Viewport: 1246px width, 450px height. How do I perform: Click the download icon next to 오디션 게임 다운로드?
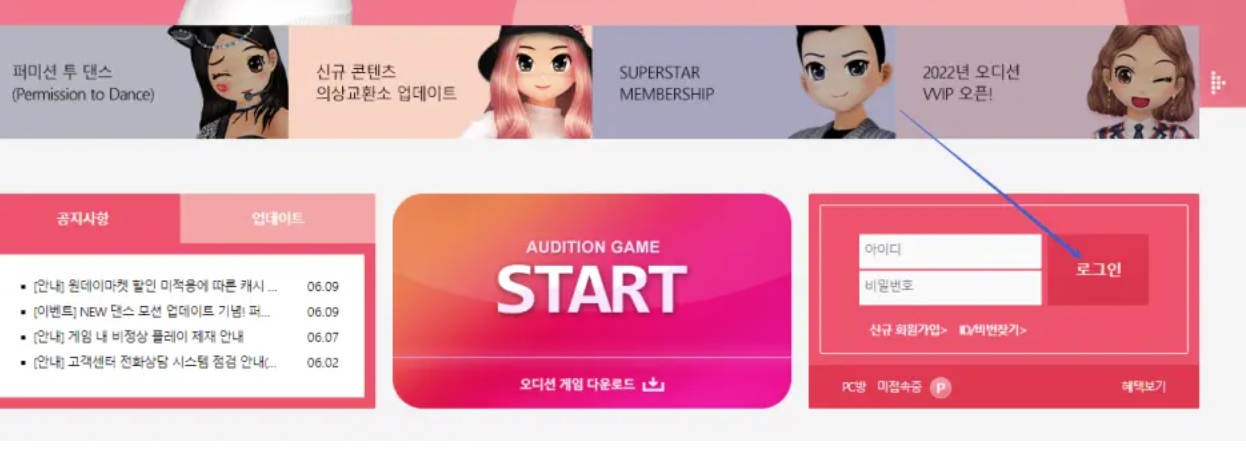click(x=653, y=384)
